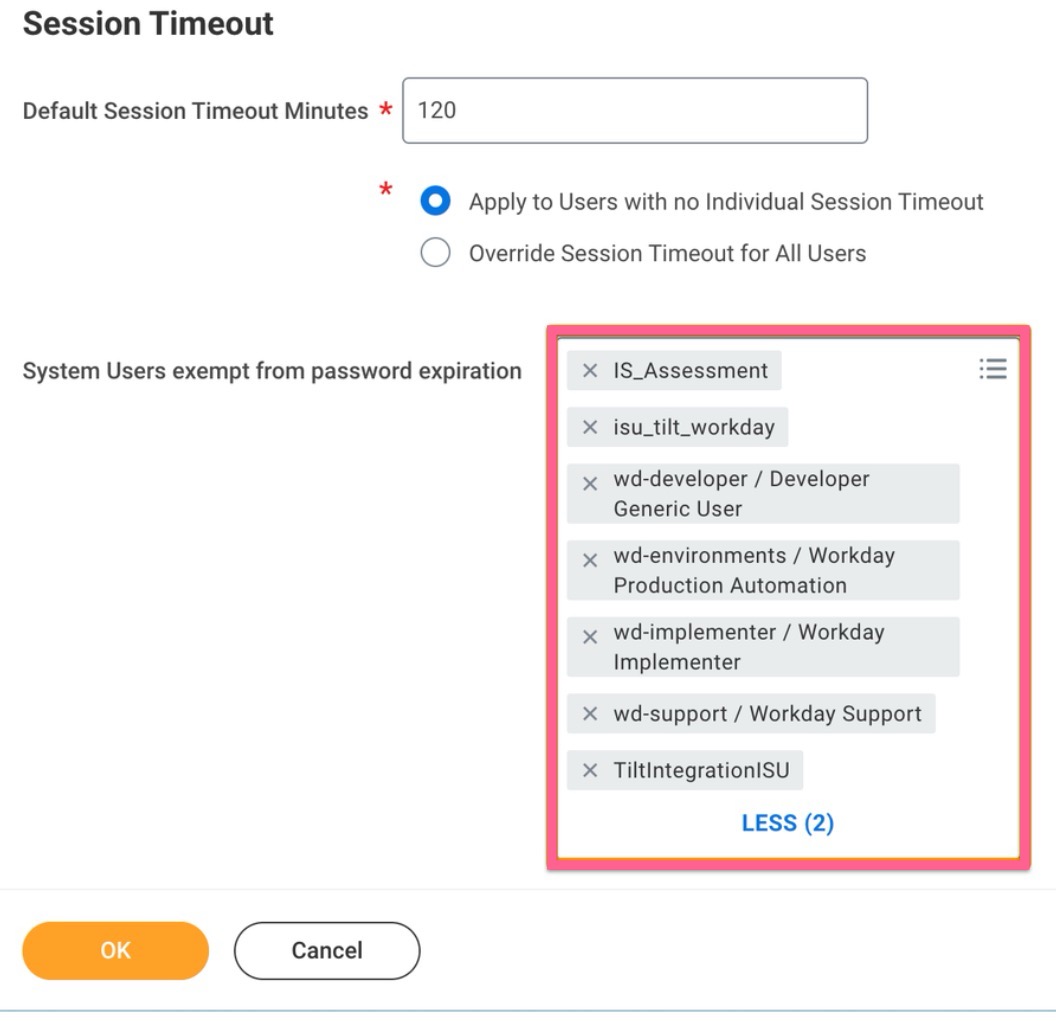Remove wd-environments Production Automation chip

pyautogui.click(x=590, y=560)
